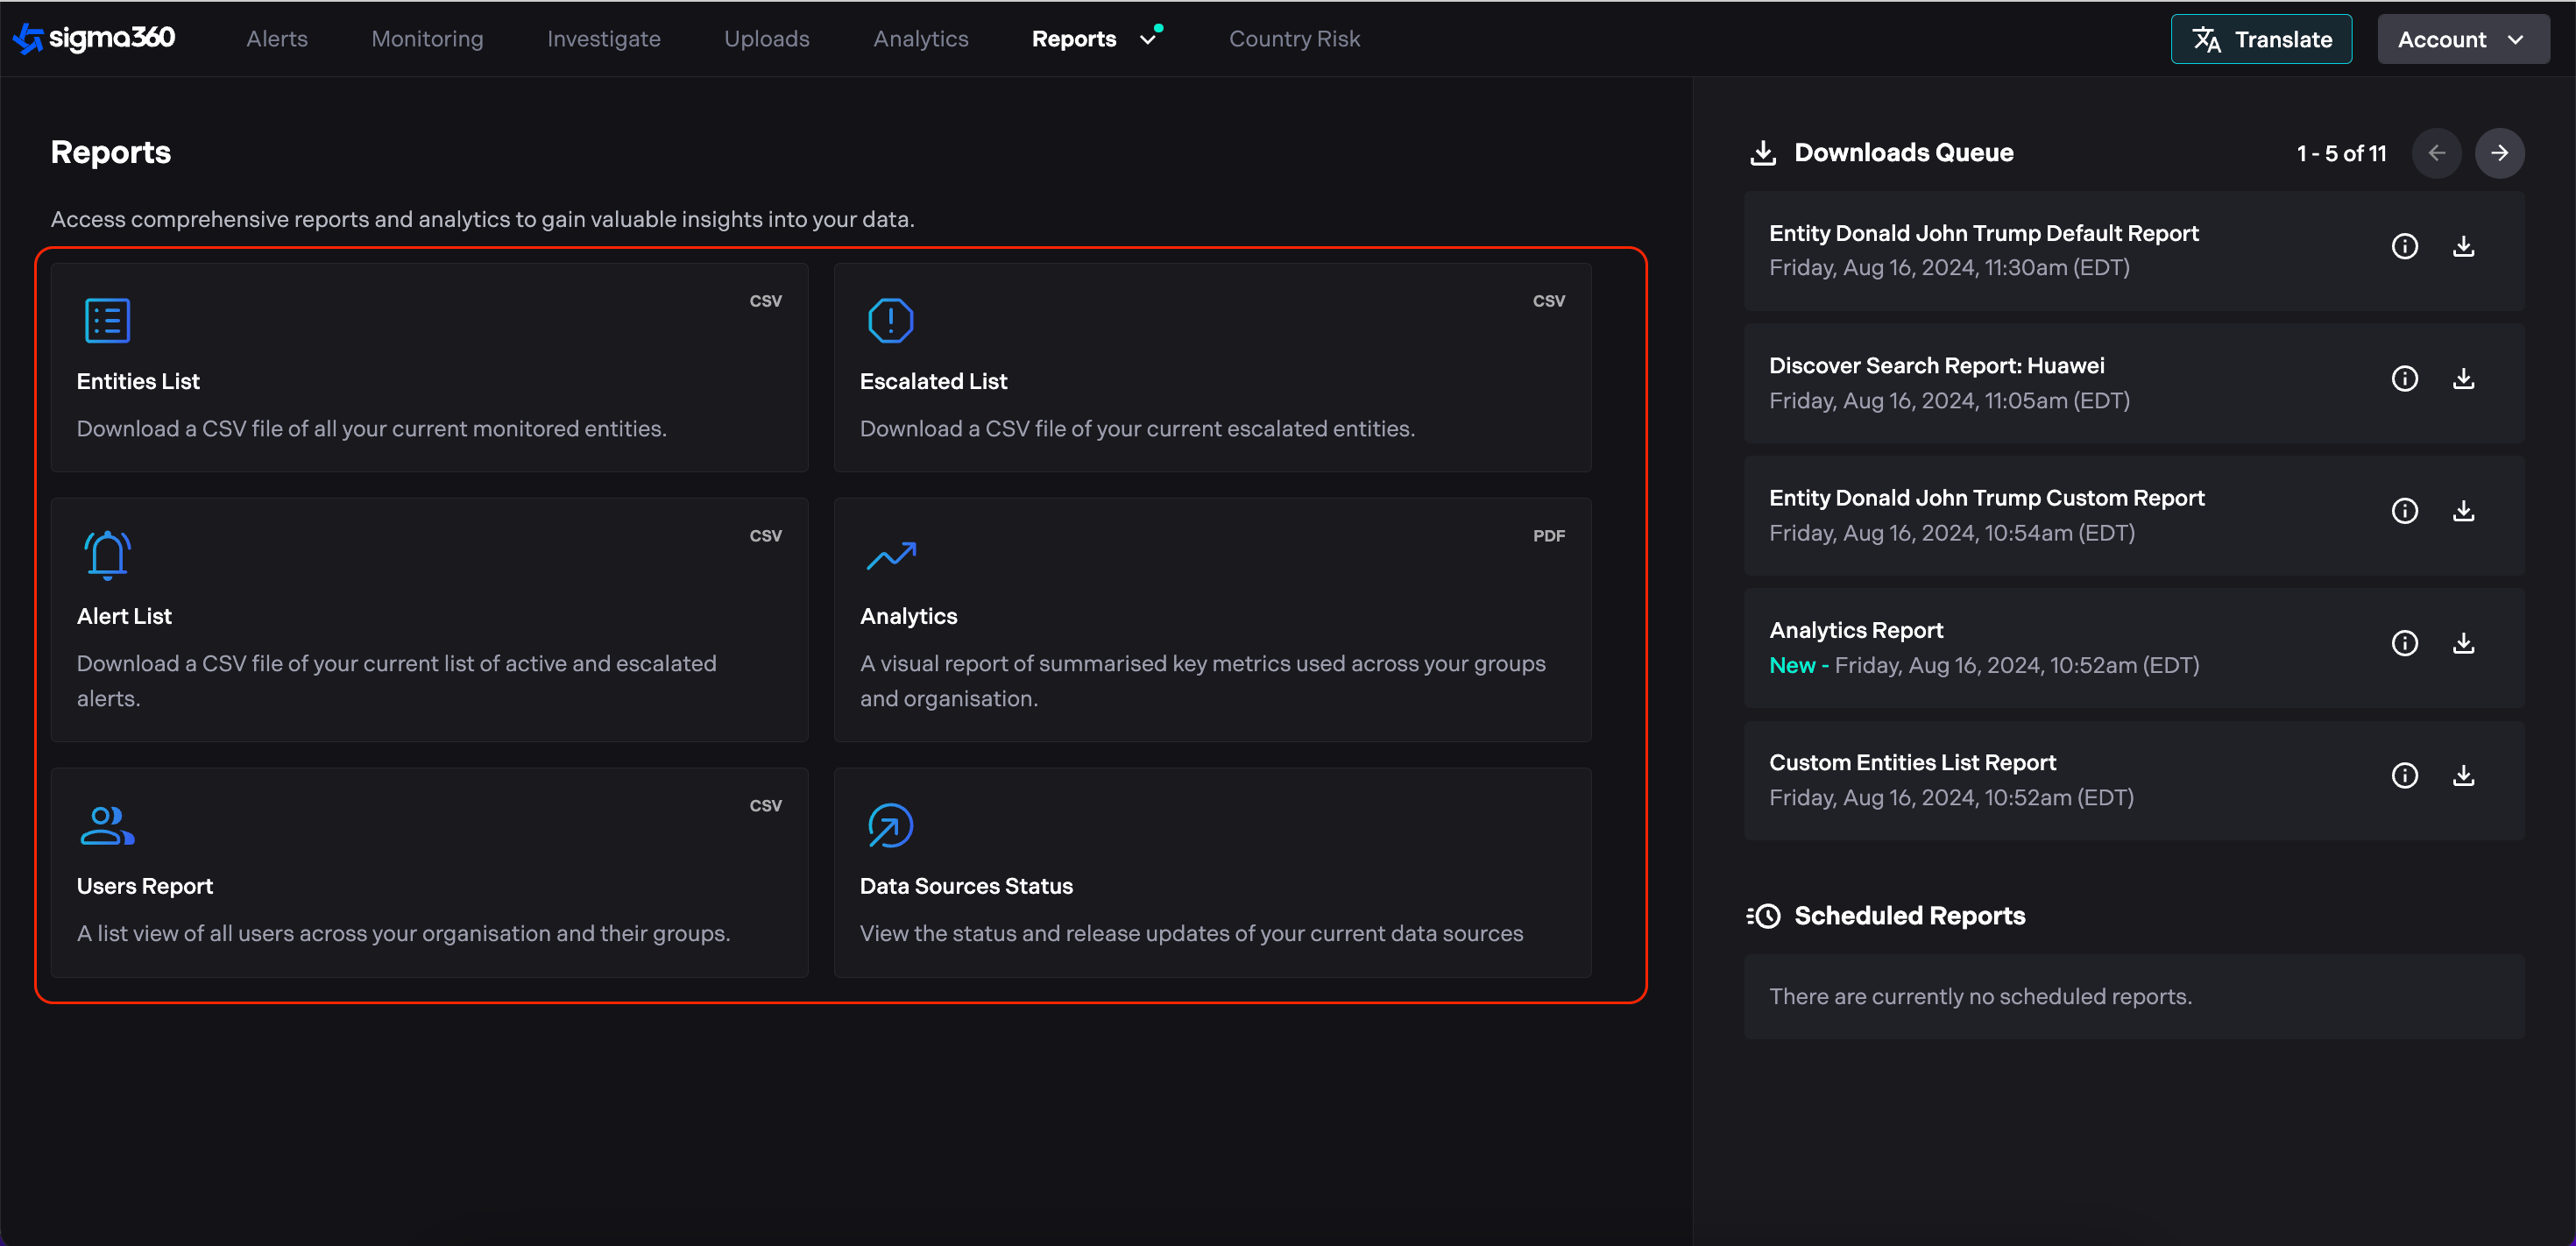This screenshot has height=1246, width=2576.
Task: Navigate to the Investigate tab
Action: point(603,39)
